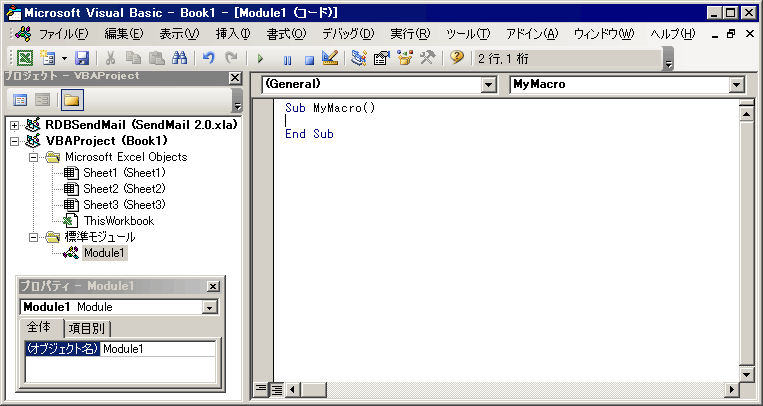Switch to Microsoft Excel view icon

point(25,58)
